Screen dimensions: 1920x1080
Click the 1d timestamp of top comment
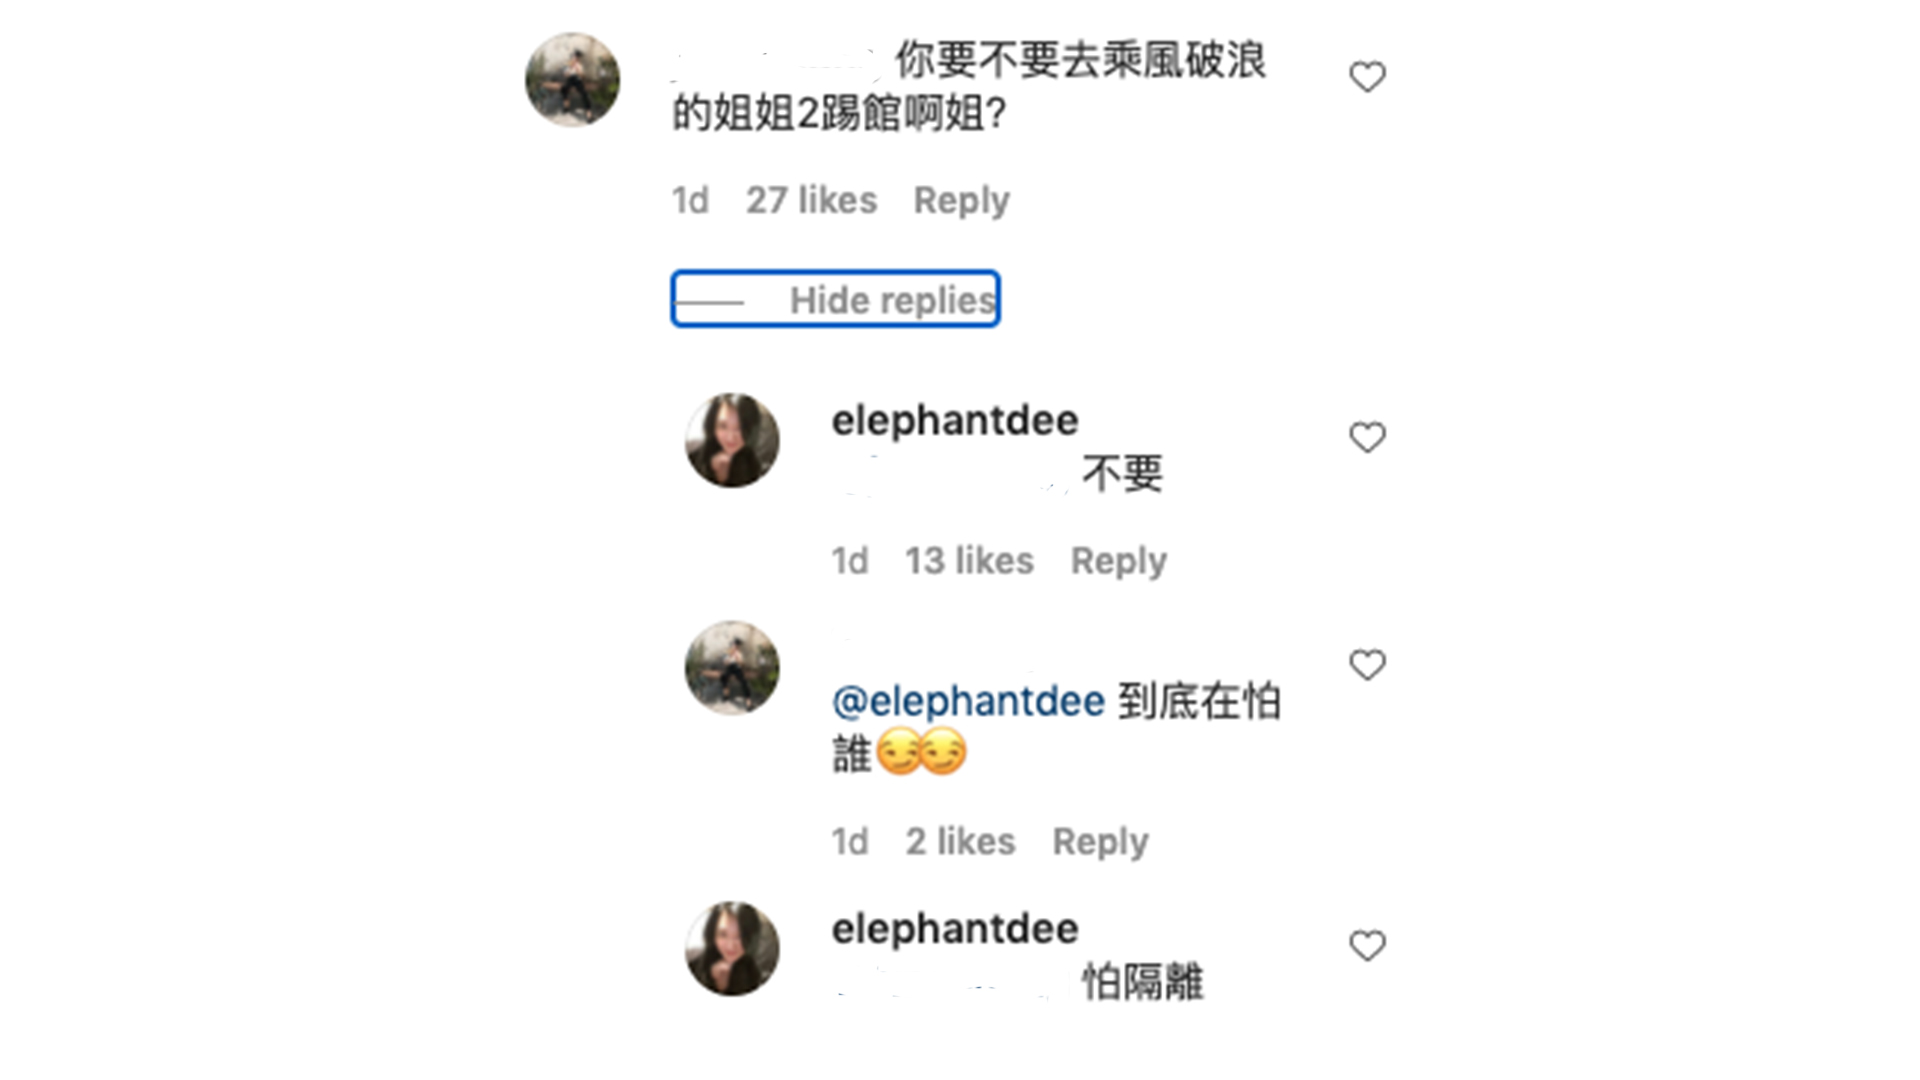[x=690, y=200]
